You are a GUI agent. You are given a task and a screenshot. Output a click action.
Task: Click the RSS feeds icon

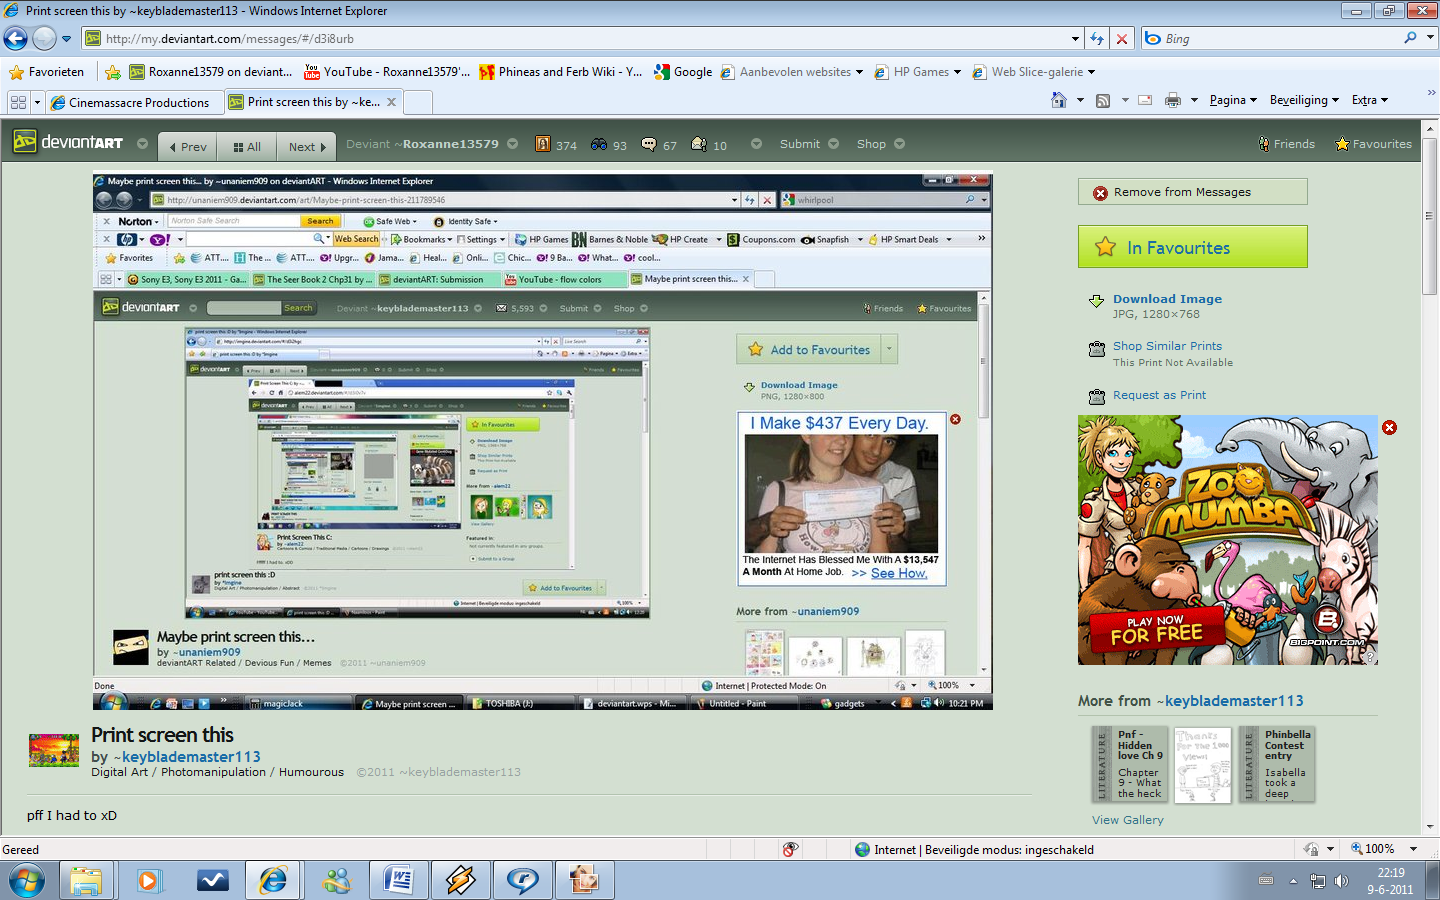pos(1103,100)
